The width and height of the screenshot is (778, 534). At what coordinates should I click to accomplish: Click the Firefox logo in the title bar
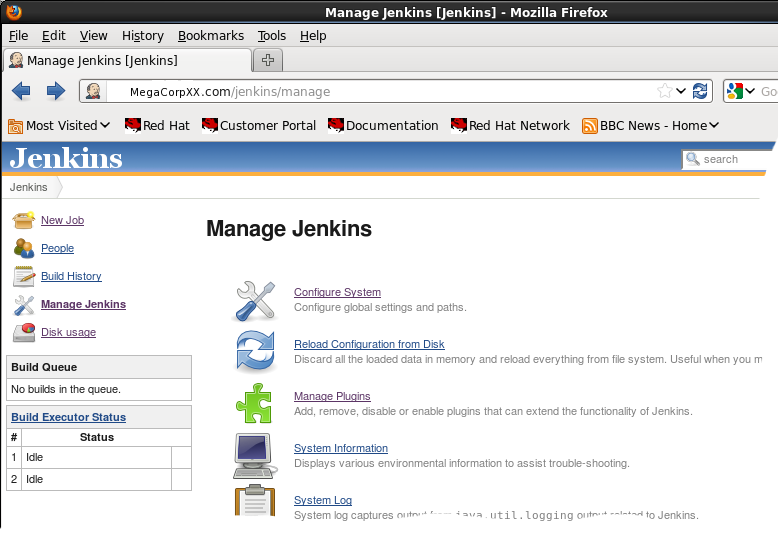coord(14,11)
